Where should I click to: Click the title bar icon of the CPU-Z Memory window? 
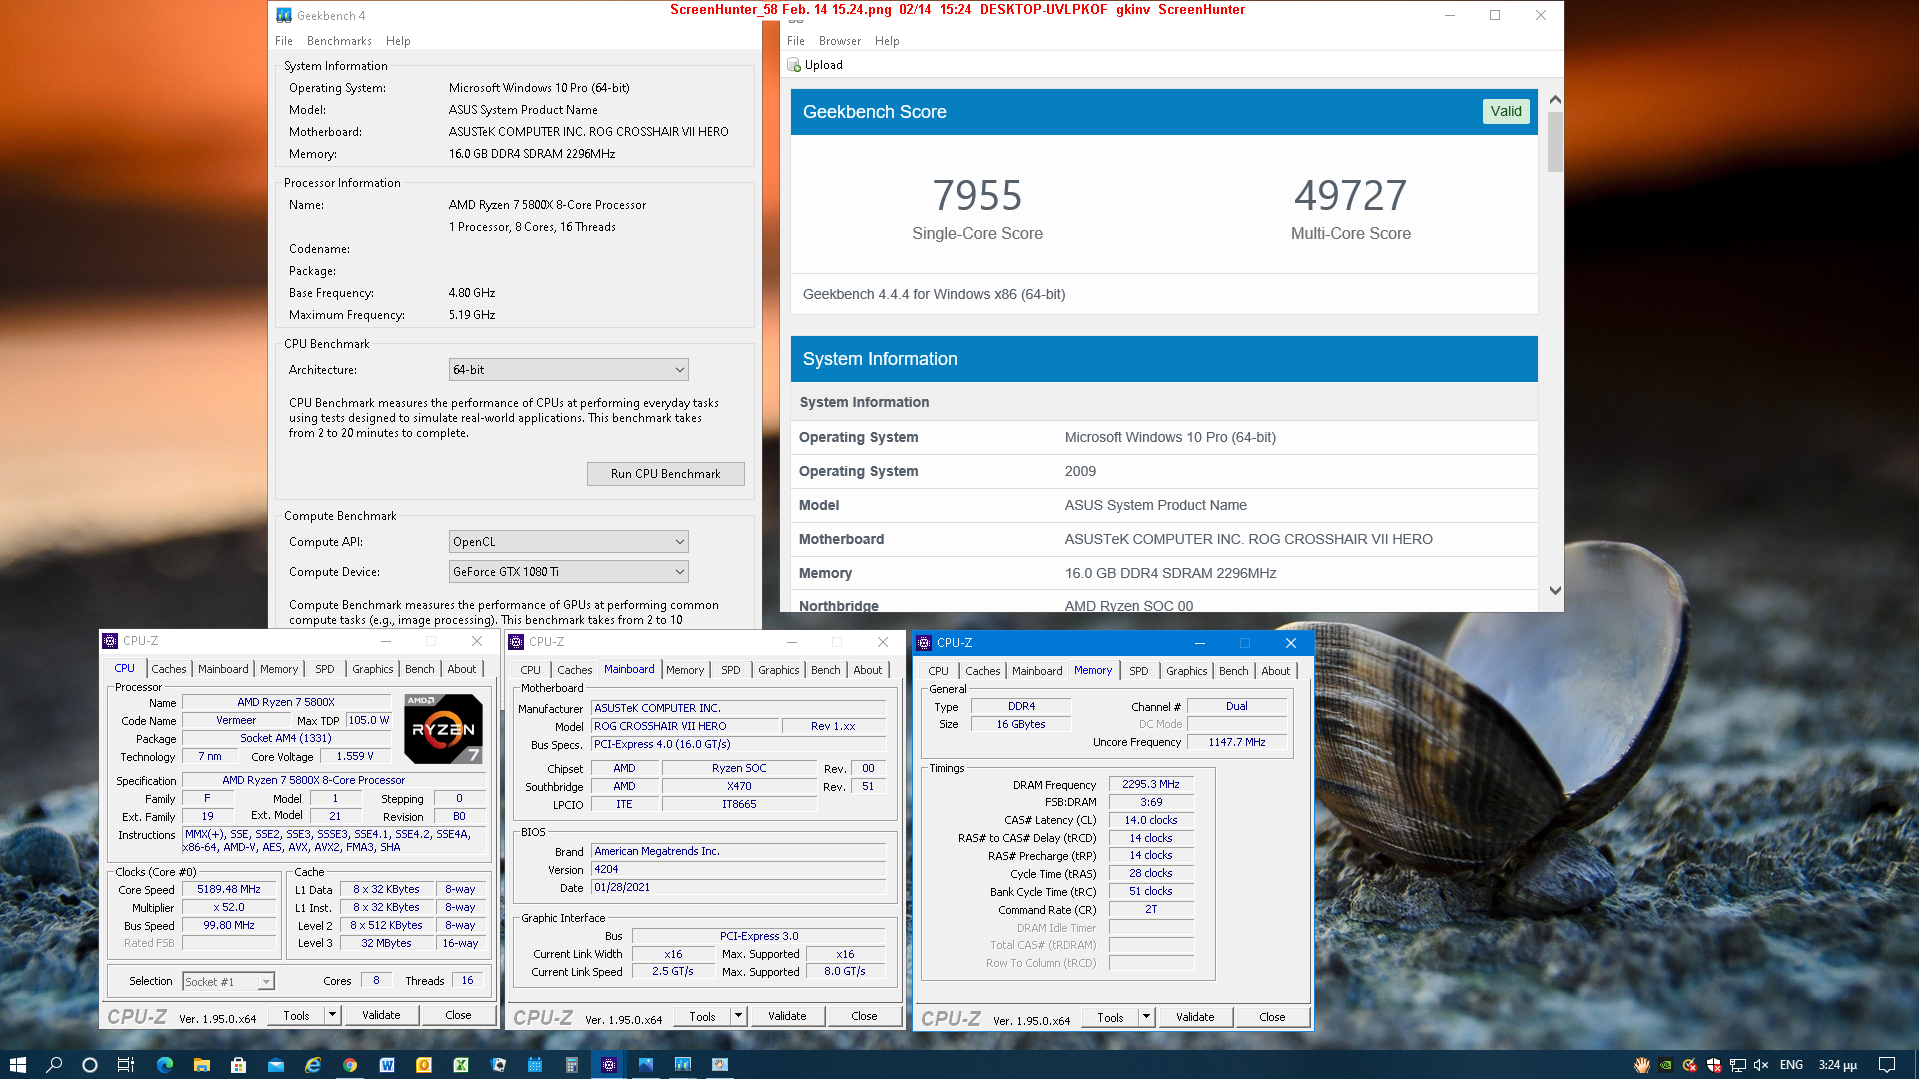tap(924, 643)
